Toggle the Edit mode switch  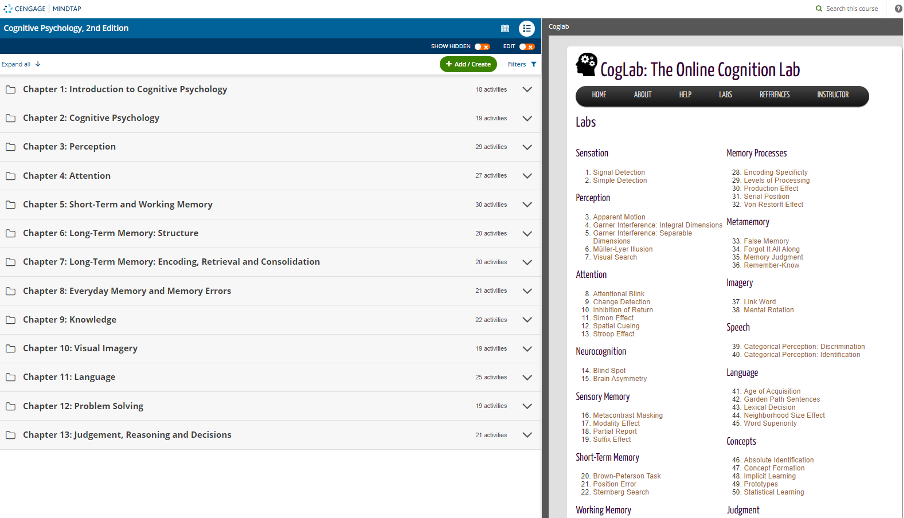tap(526, 47)
